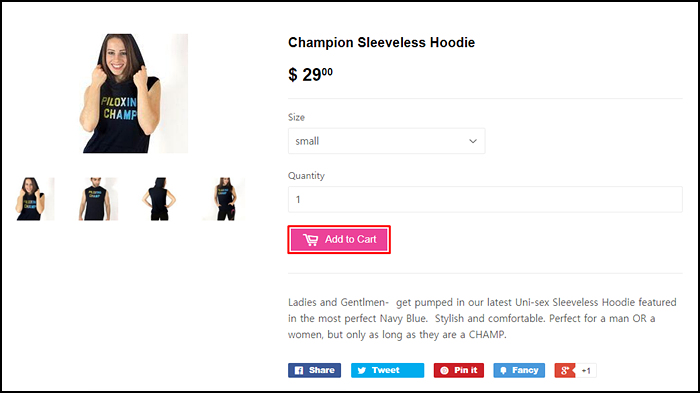
Task: Select thumbnail of man wearing hoodie
Action: pyautogui.click(x=96, y=199)
